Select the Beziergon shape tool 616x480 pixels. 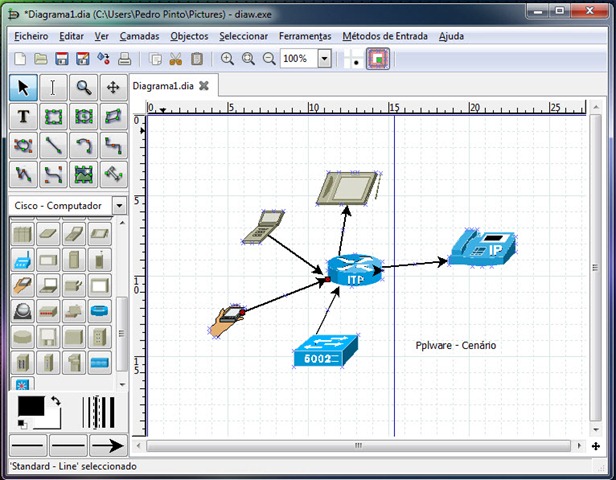point(24,145)
